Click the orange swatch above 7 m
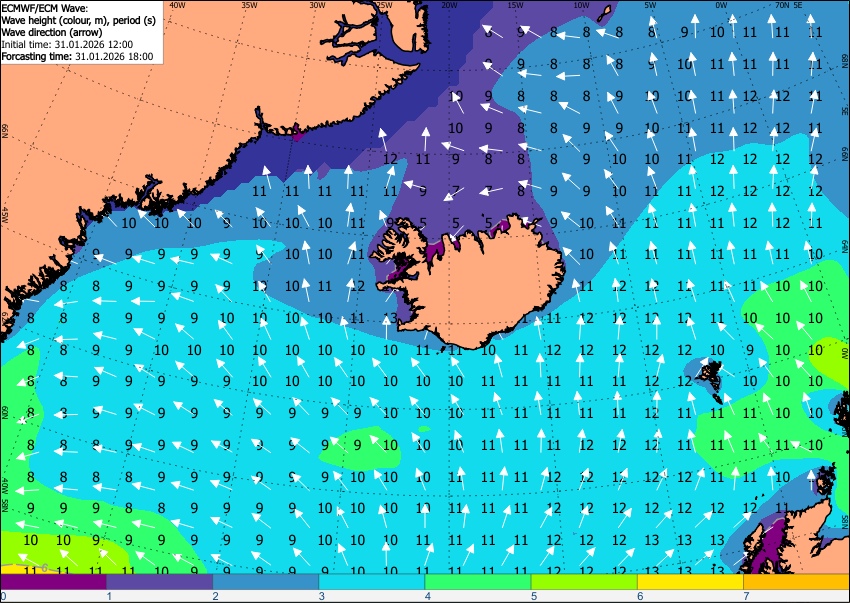The image size is (850, 603). [797, 582]
